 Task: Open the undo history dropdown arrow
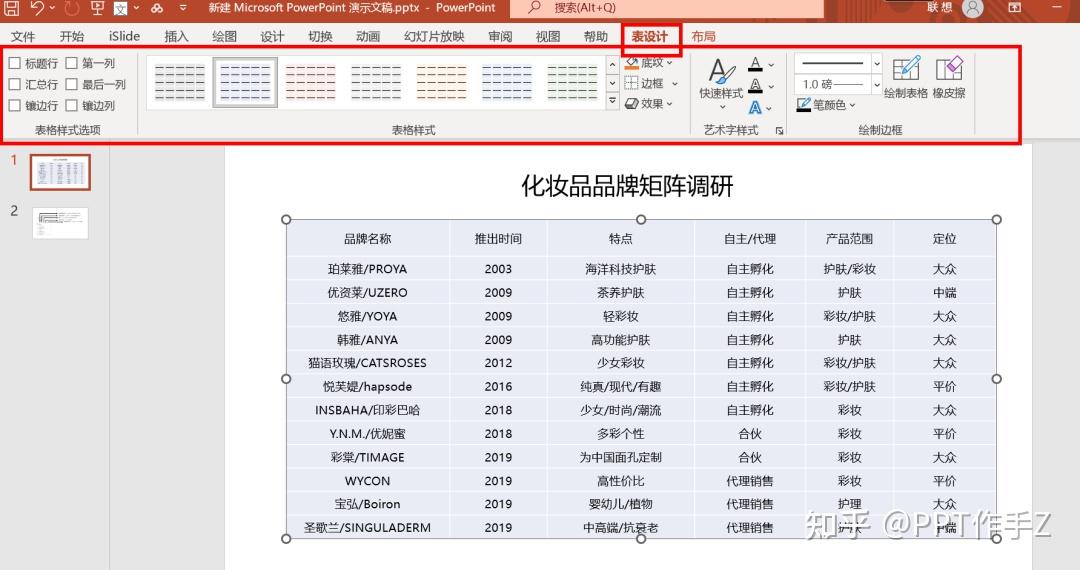52,8
